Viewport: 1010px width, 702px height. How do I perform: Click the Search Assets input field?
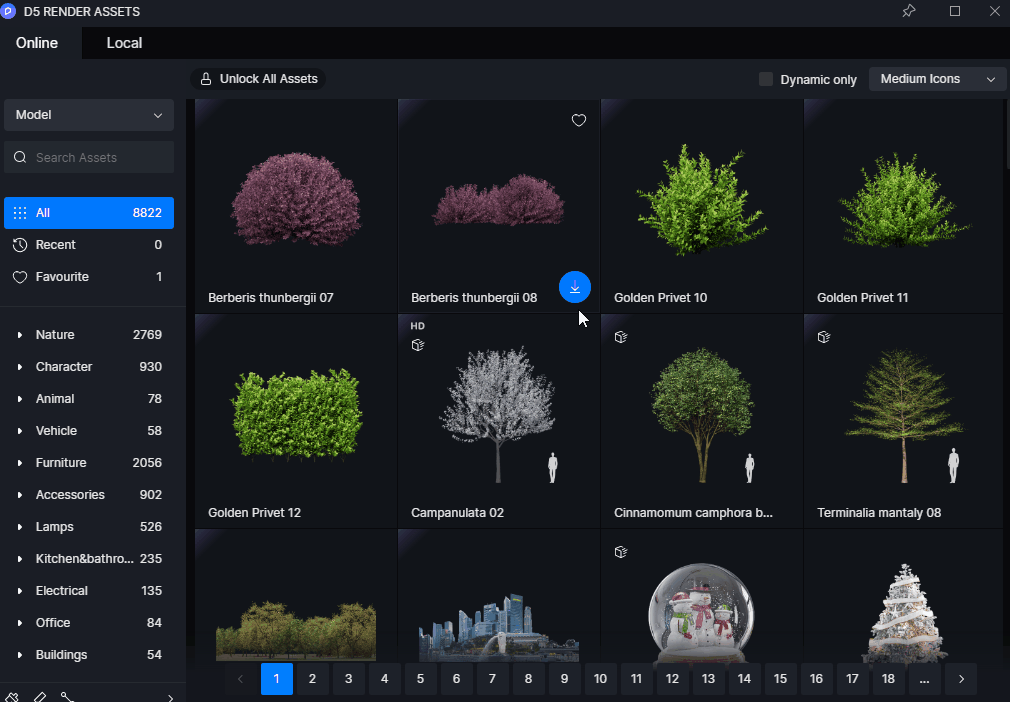[89, 157]
